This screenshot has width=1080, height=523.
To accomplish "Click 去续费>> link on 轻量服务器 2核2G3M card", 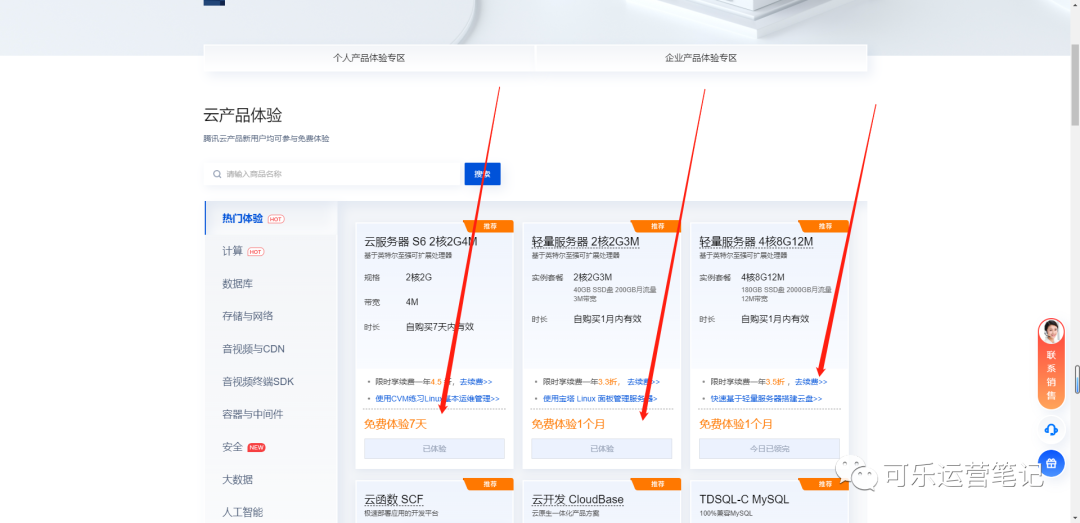I will [643, 382].
